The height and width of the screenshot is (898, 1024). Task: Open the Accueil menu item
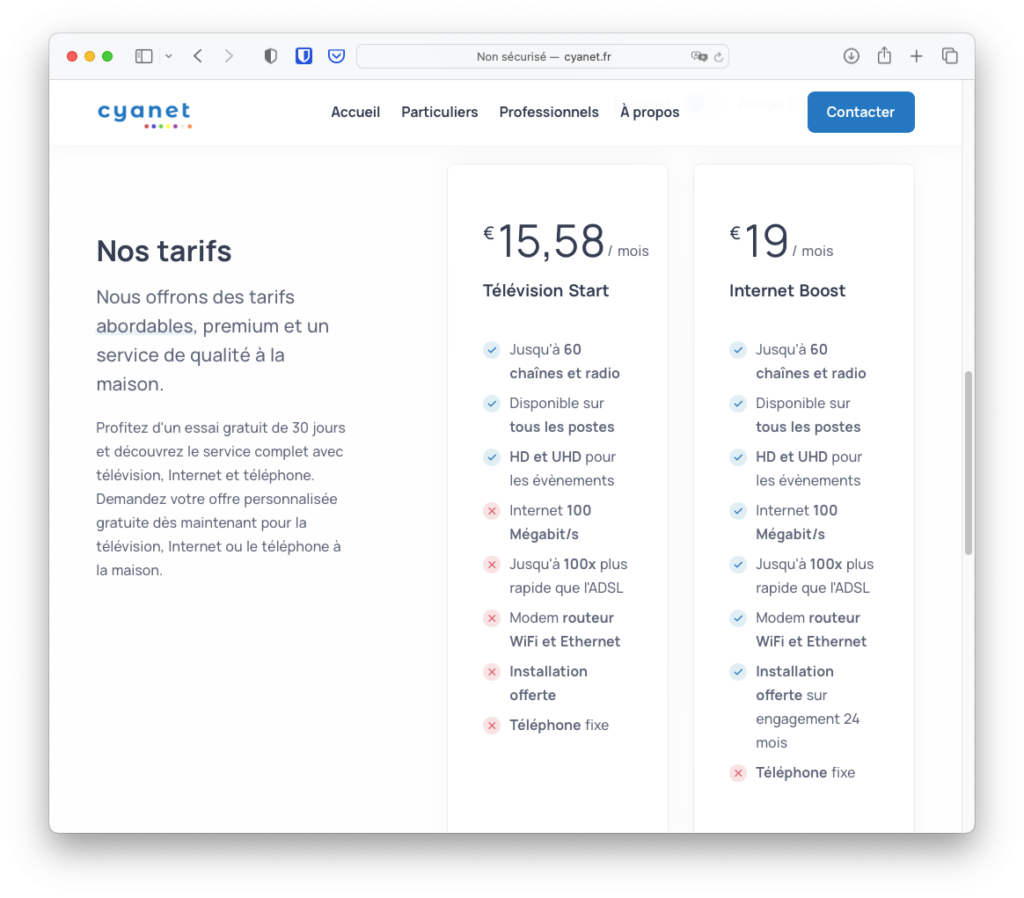point(355,112)
